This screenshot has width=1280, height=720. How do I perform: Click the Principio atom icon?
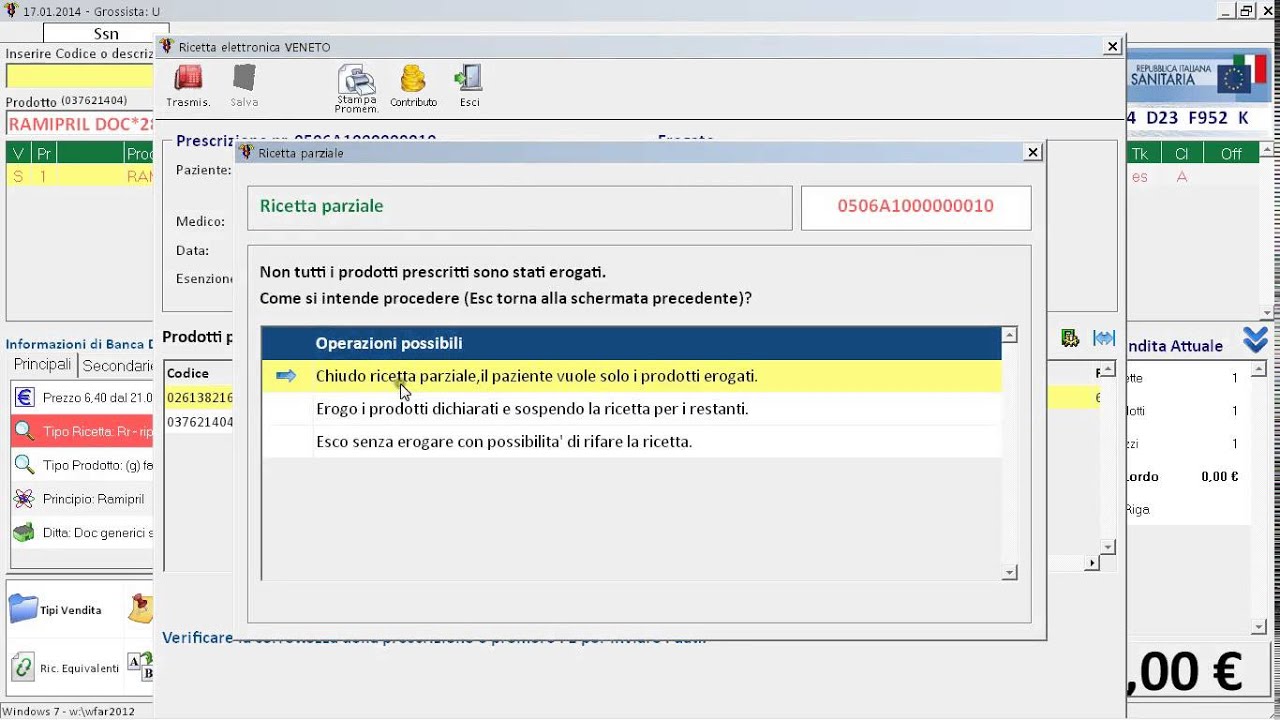[x=25, y=498]
